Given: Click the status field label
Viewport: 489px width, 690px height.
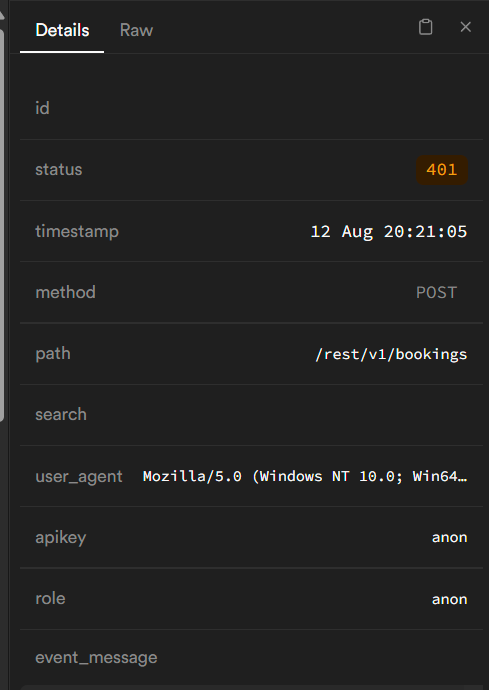Looking at the screenshot, I should click(x=59, y=169).
